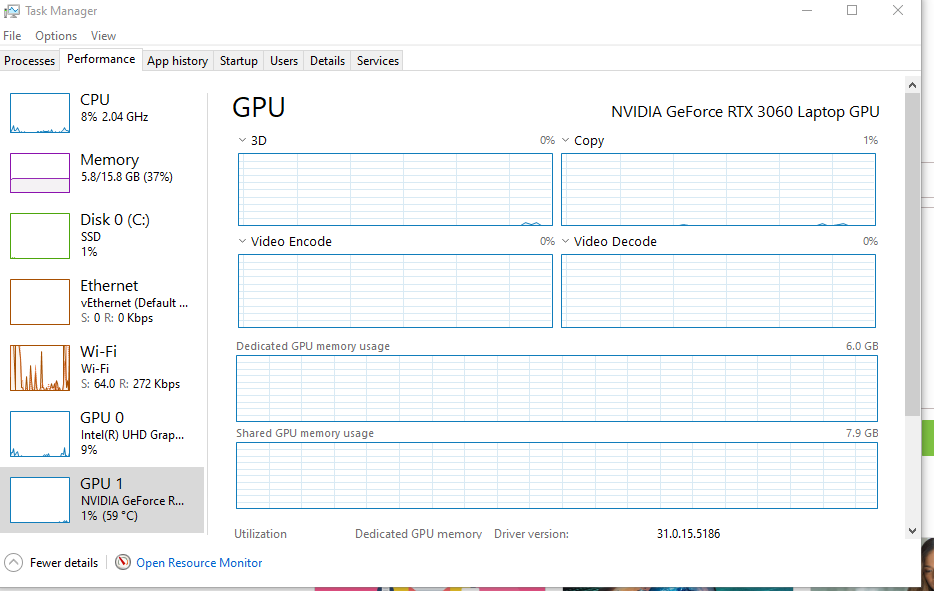This screenshot has width=934, height=591.
Task: Open the Options menu
Action: pos(56,36)
